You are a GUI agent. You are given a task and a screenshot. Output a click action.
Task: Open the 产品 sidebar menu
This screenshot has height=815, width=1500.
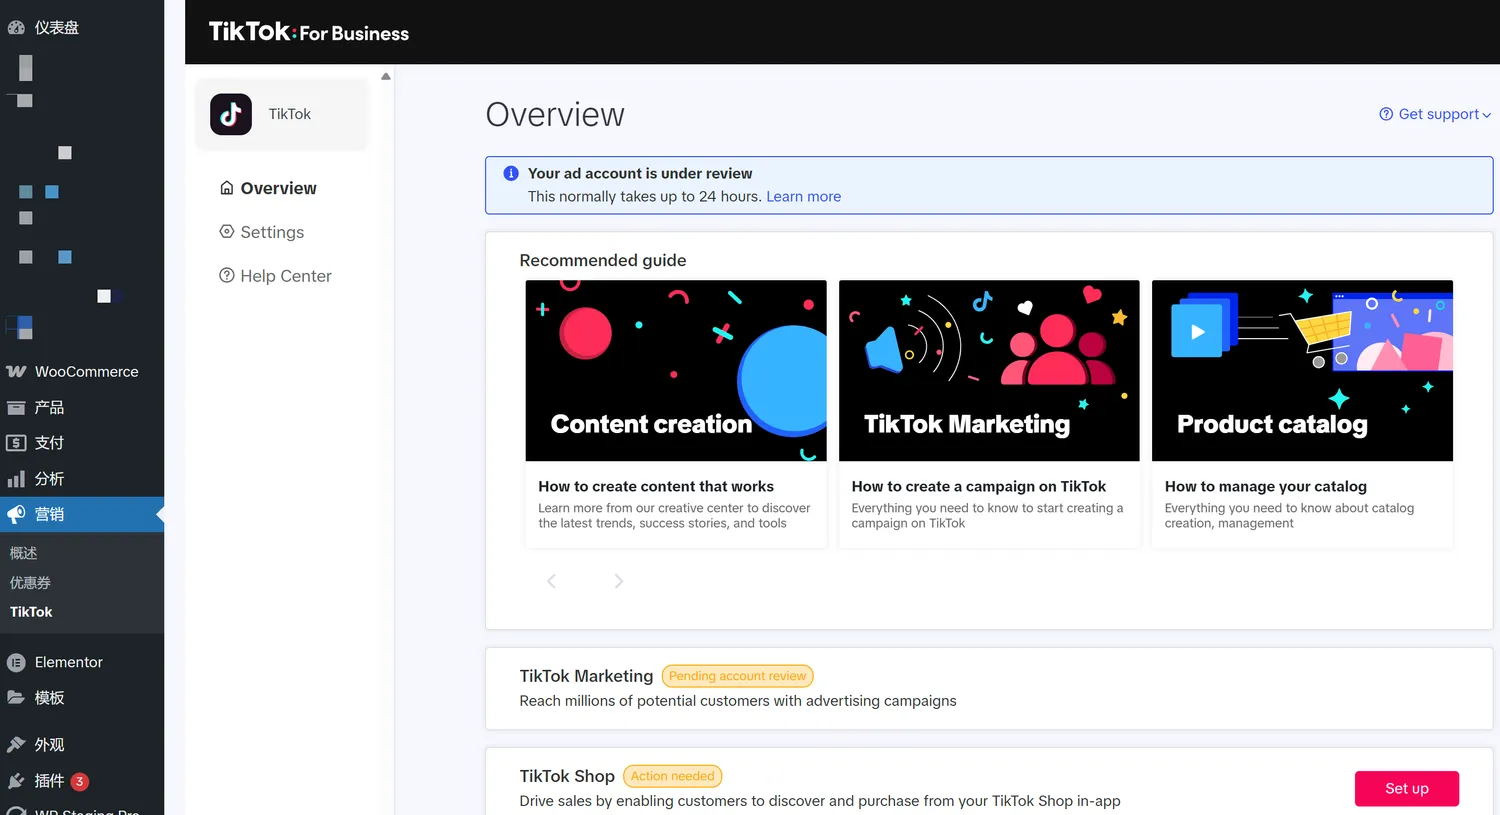coord(82,407)
